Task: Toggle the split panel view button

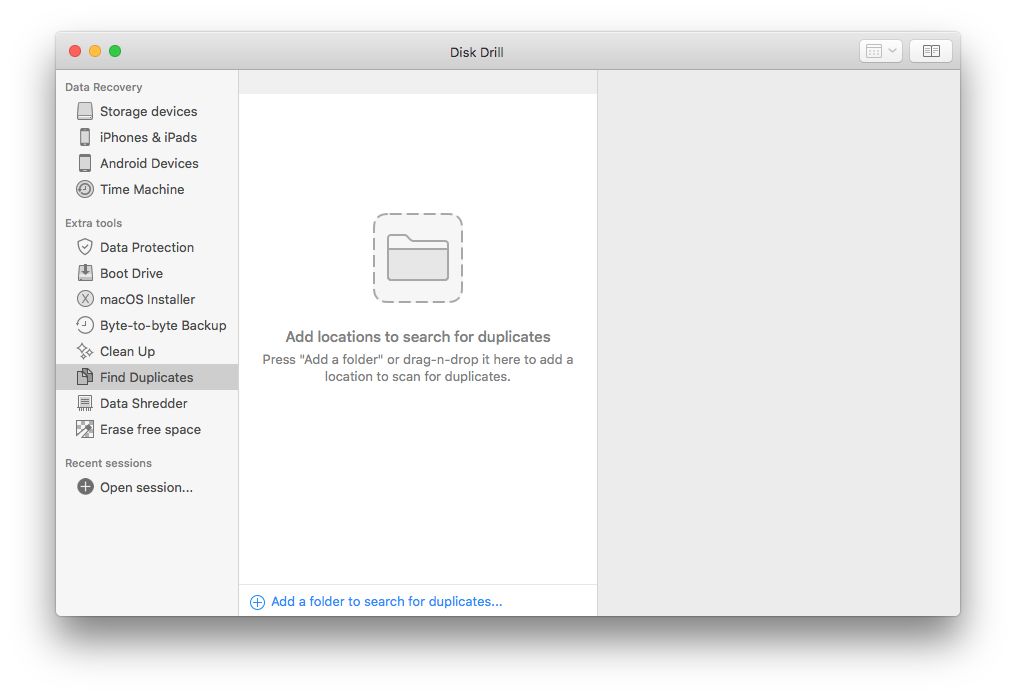Action: pos(931,51)
